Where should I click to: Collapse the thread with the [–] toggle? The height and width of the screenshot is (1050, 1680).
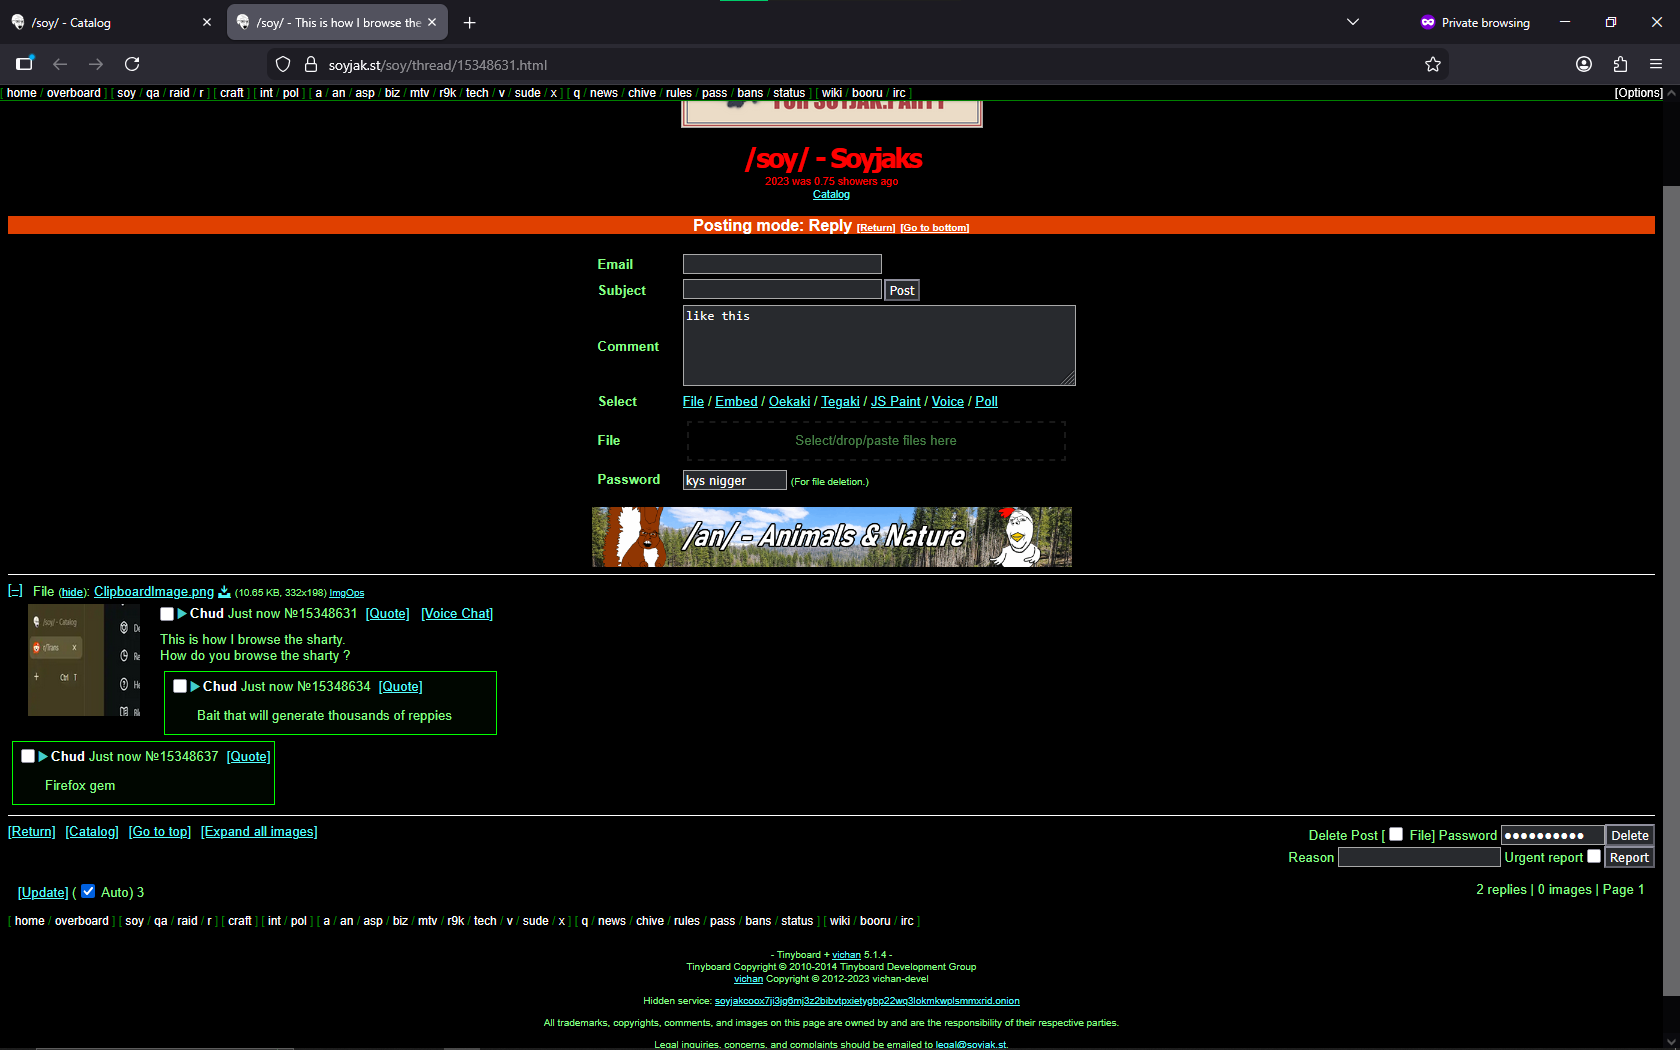pos(15,591)
